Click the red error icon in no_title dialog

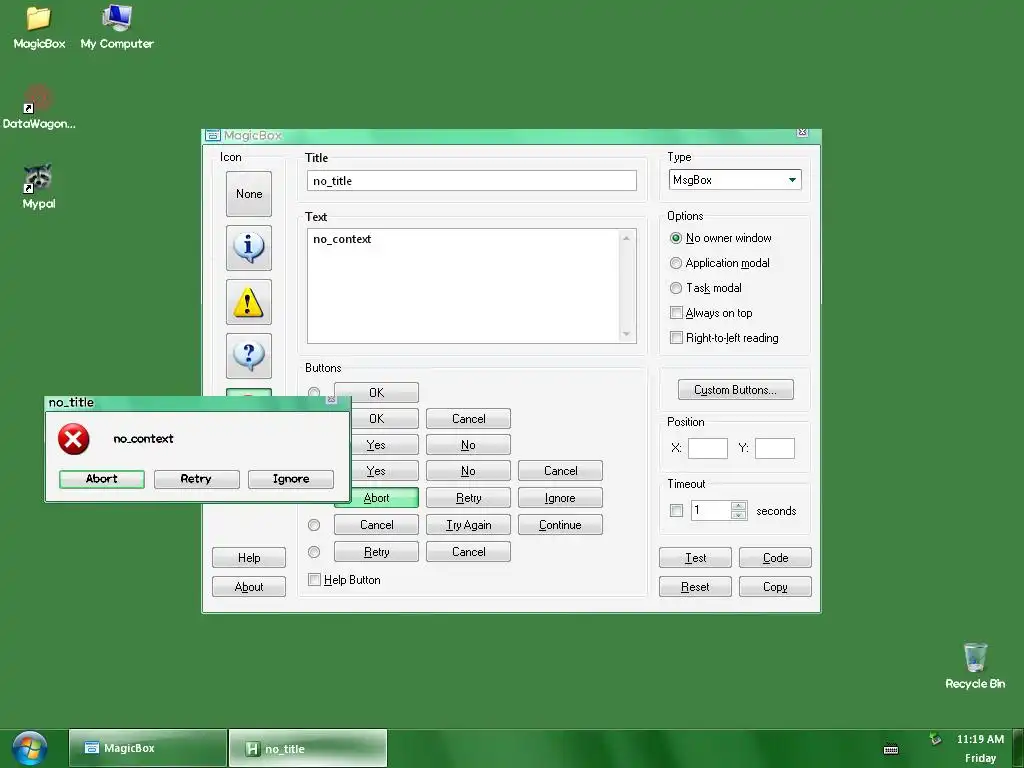pyautogui.click(x=74, y=439)
